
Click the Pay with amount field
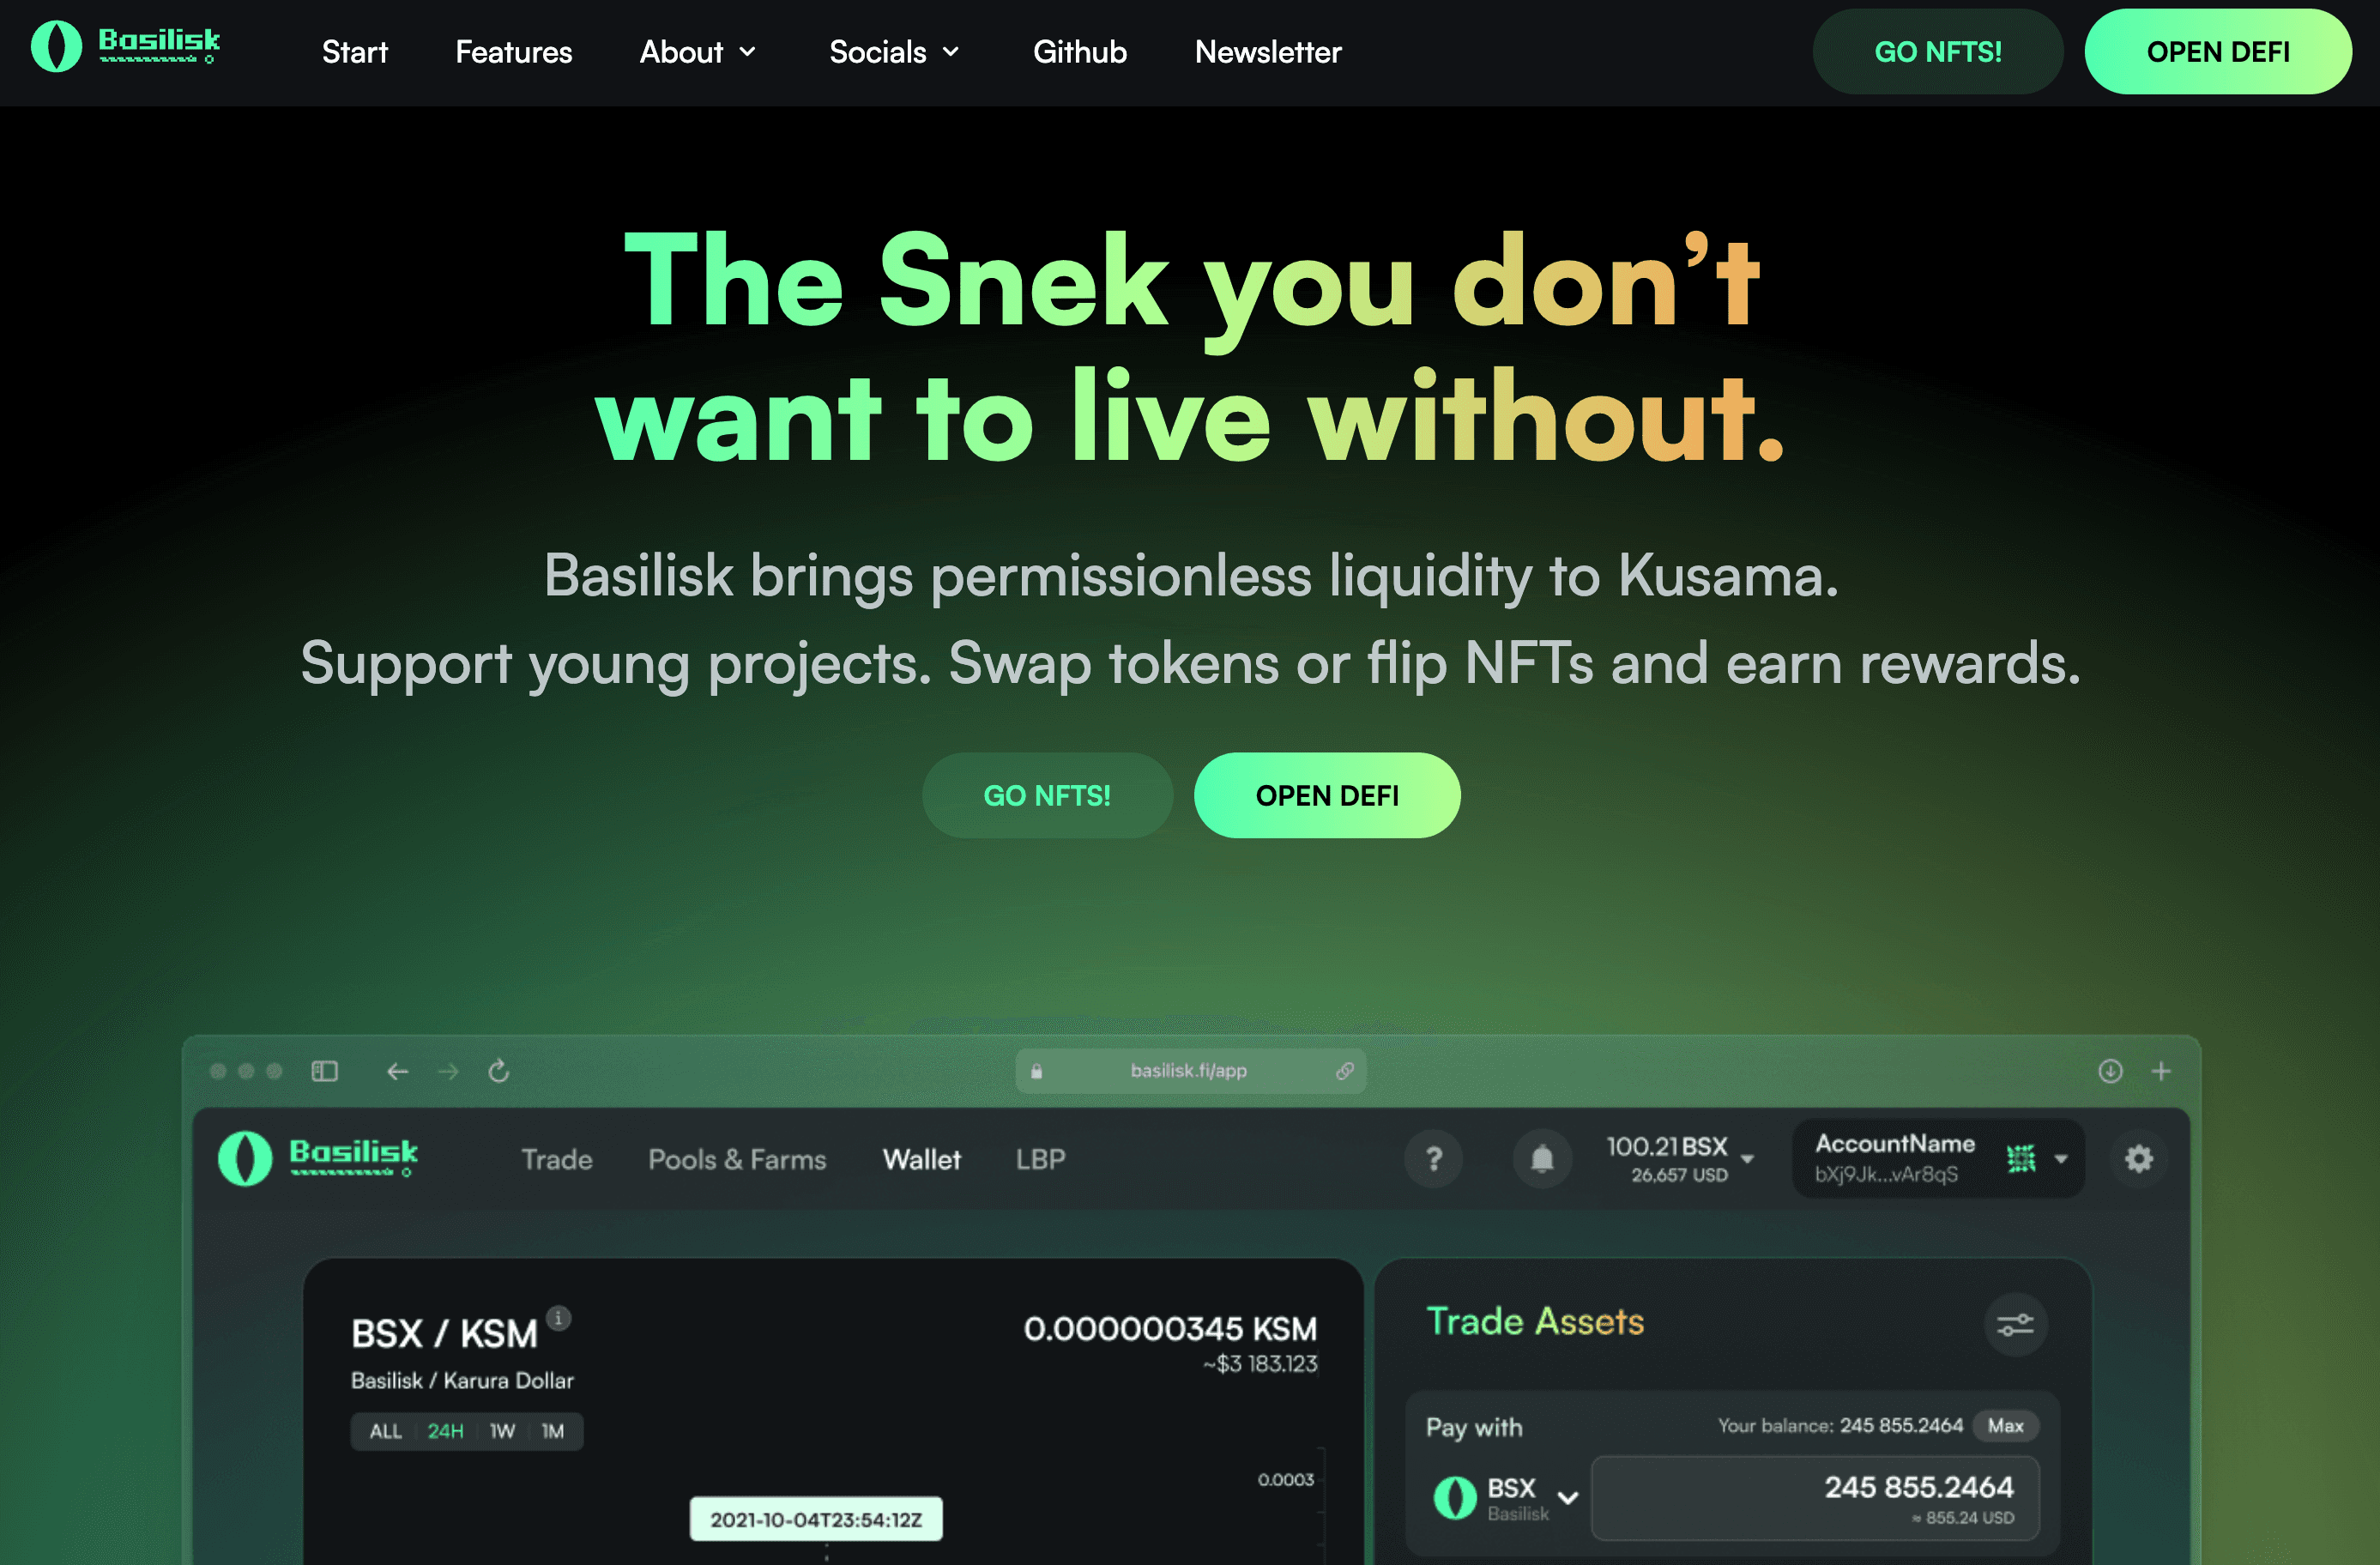[x=1815, y=1498]
